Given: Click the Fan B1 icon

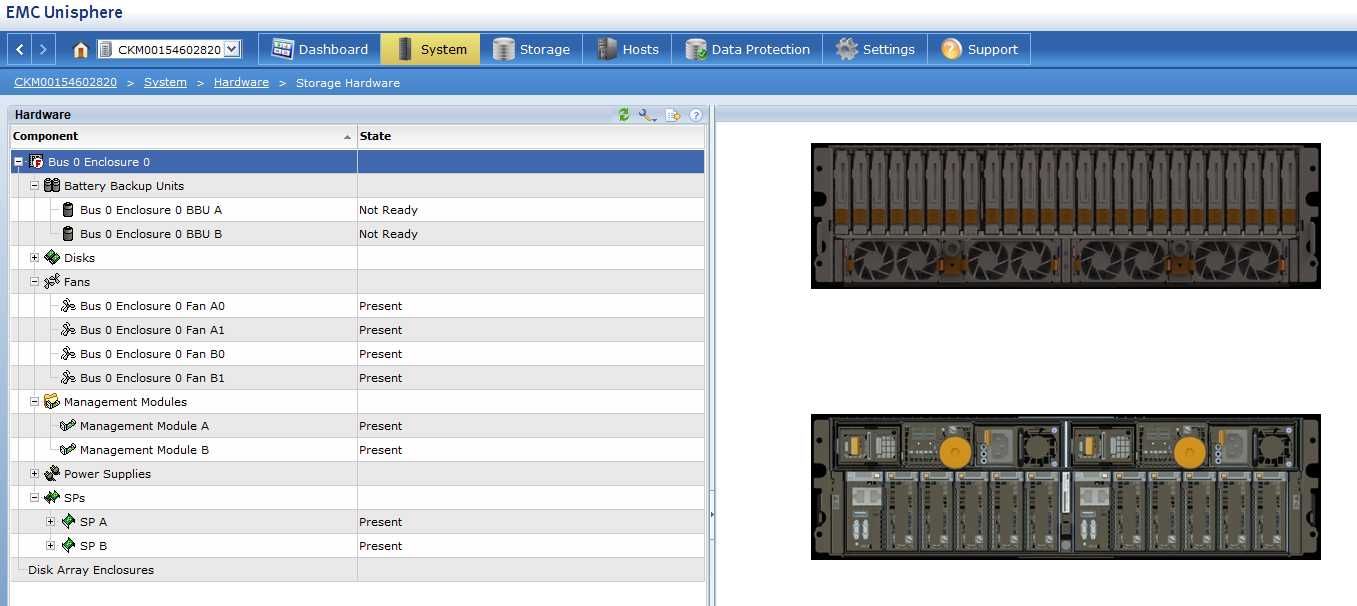Looking at the screenshot, I should (x=68, y=378).
